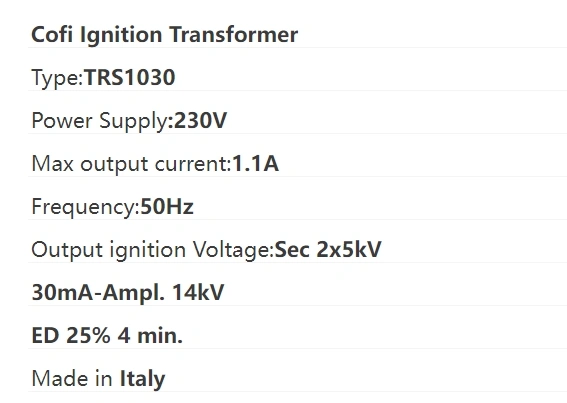Viewport: 567px width, 403px height.
Task: Click the Frequency label
Action: pos(85,207)
